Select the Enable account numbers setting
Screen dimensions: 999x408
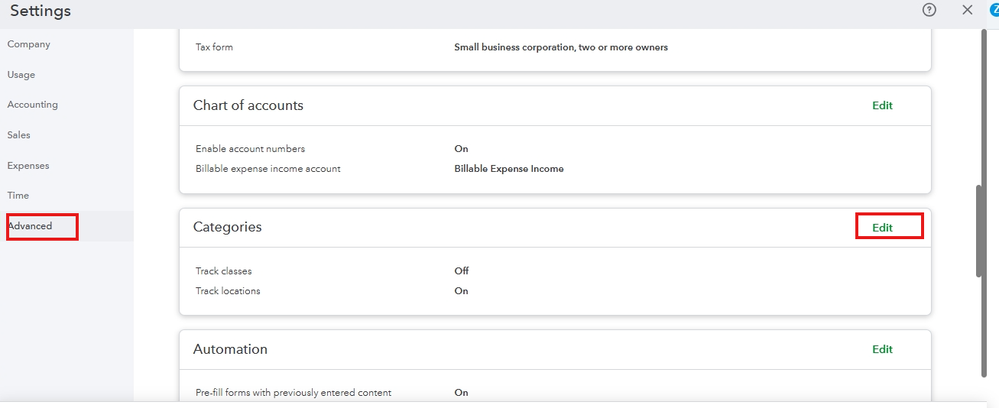[250, 149]
